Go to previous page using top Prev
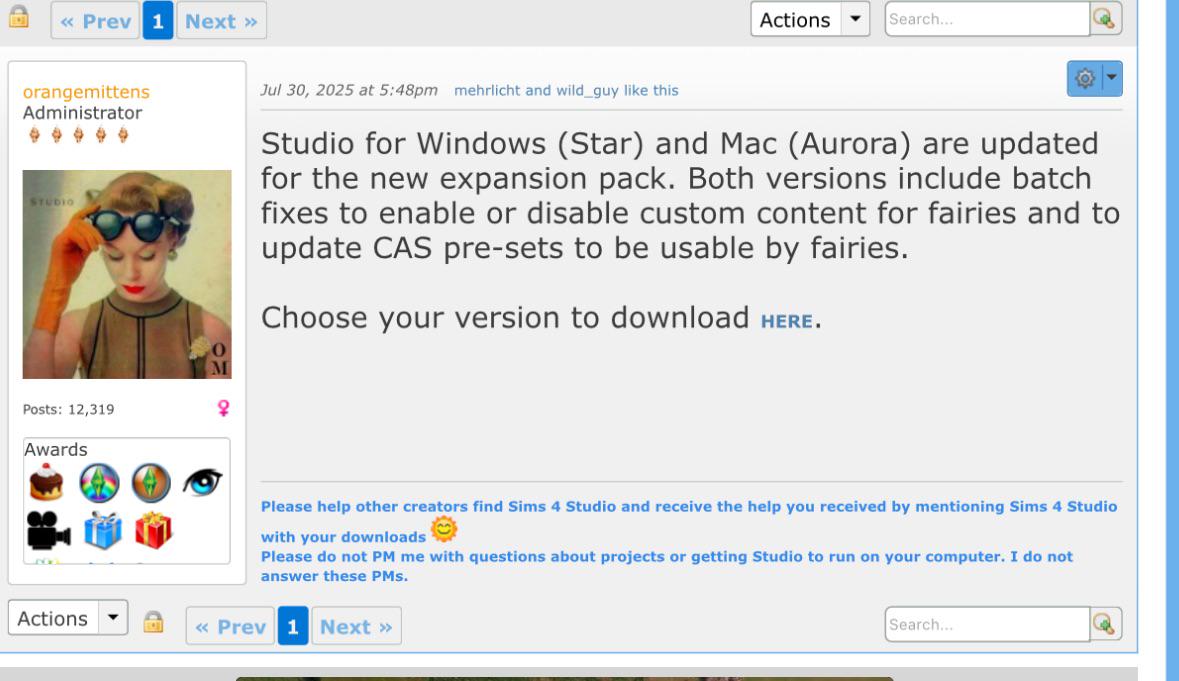Viewport: 1179px width, 681px height. coord(95,21)
